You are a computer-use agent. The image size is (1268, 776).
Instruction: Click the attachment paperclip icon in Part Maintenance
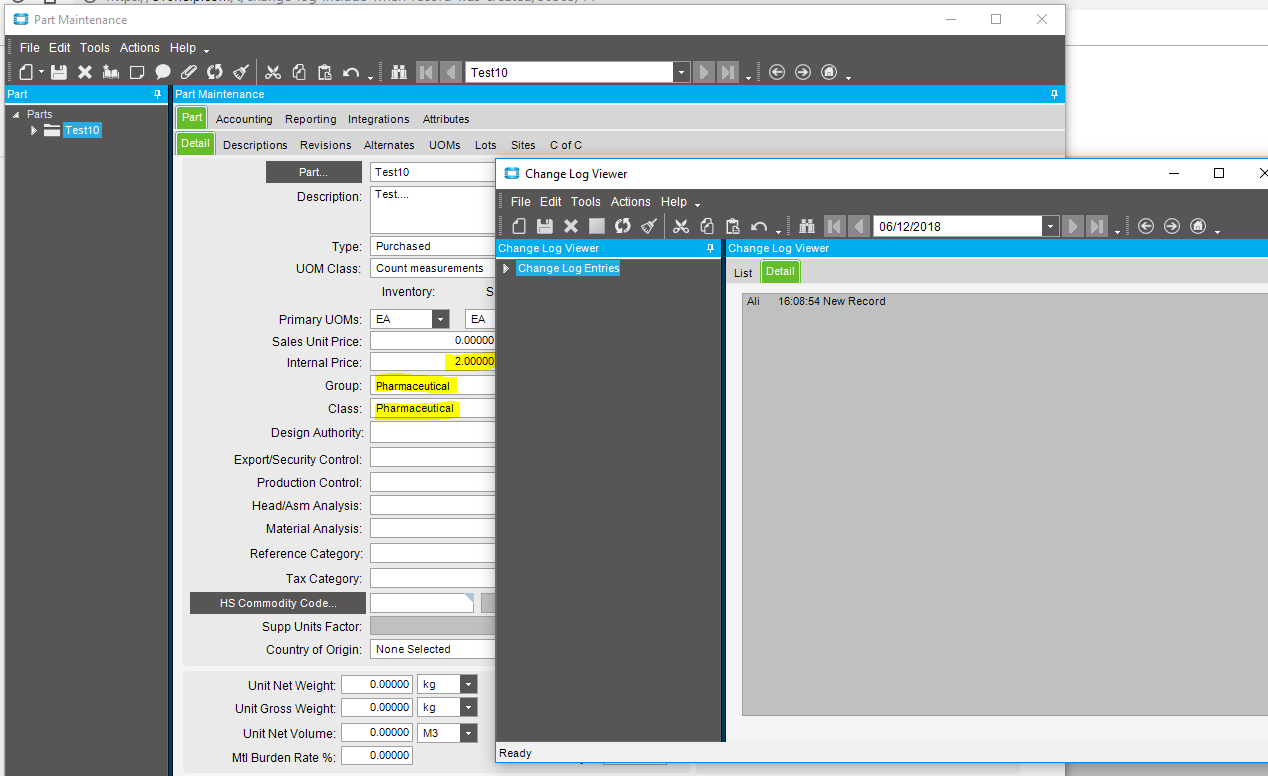click(x=189, y=72)
